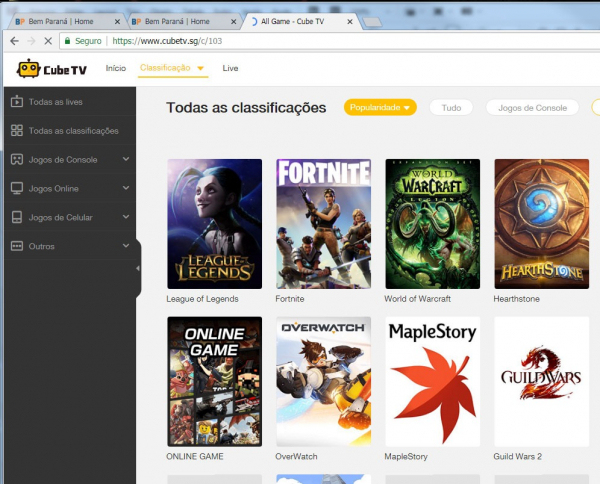Open the MapleStory cover art
Image resolution: width=600 pixels, height=484 pixels.
tap(432, 381)
